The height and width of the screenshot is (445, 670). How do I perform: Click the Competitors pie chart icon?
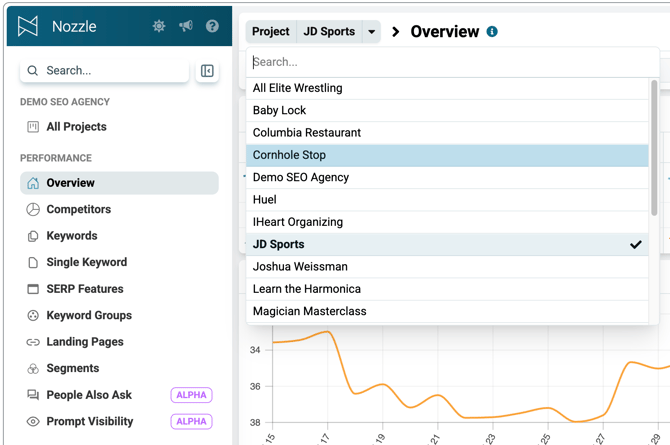pyautogui.click(x=33, y=209)
